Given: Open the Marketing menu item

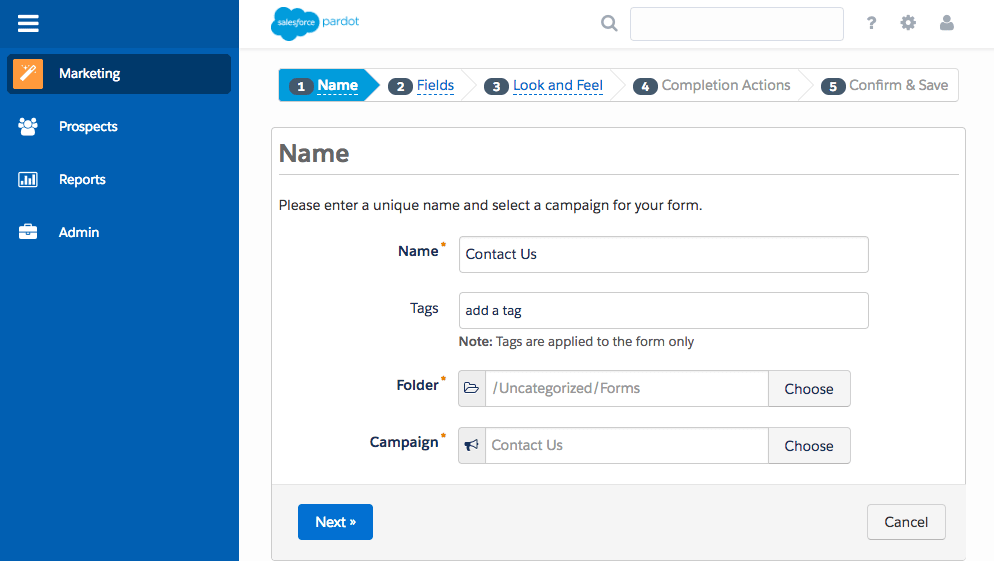Looking at the screenshot, I should coord(119,74).
